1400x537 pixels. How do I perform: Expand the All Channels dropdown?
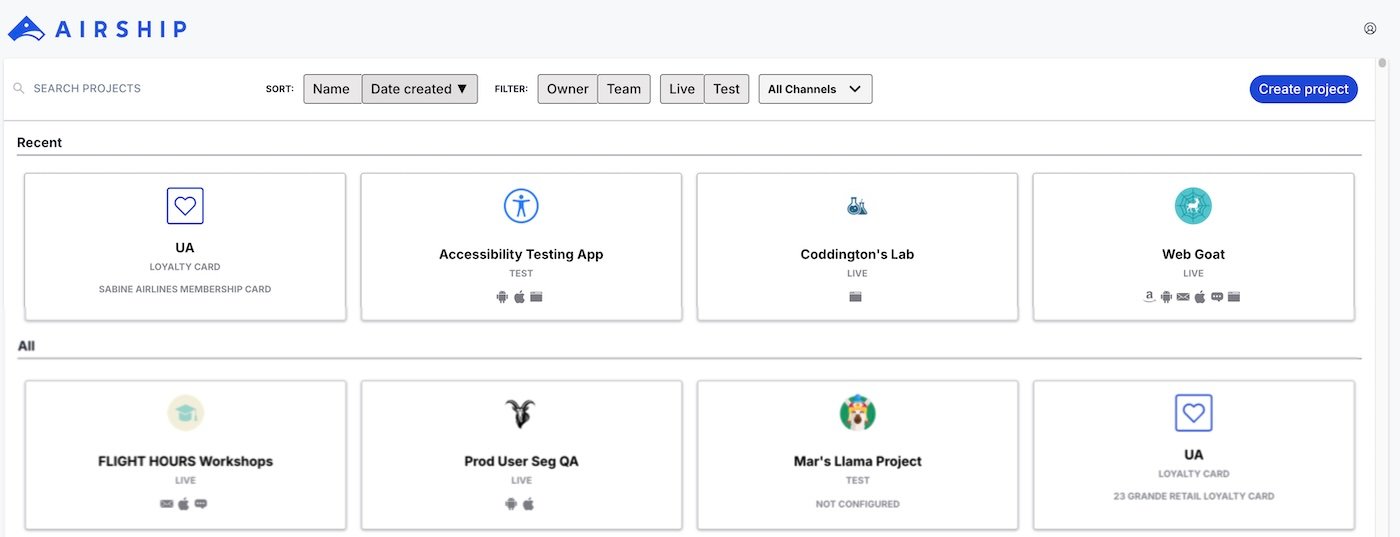tap(815, 89)
